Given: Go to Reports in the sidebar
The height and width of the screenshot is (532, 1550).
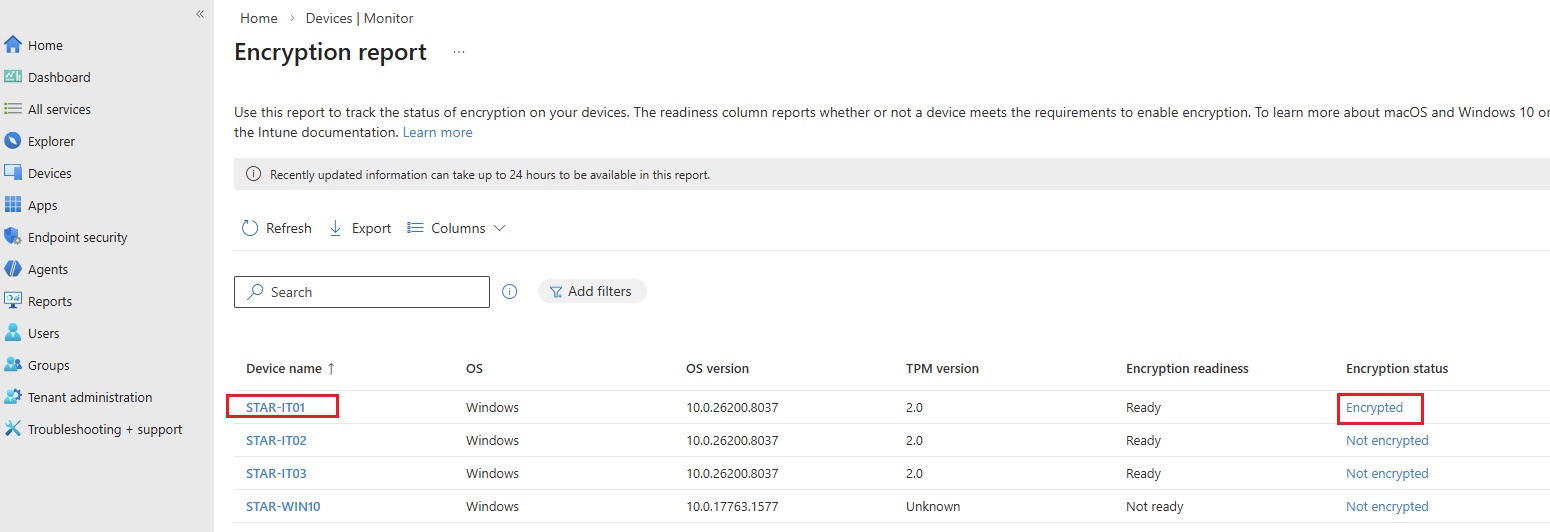Looking at the screenshot, I should pos(49,301).
